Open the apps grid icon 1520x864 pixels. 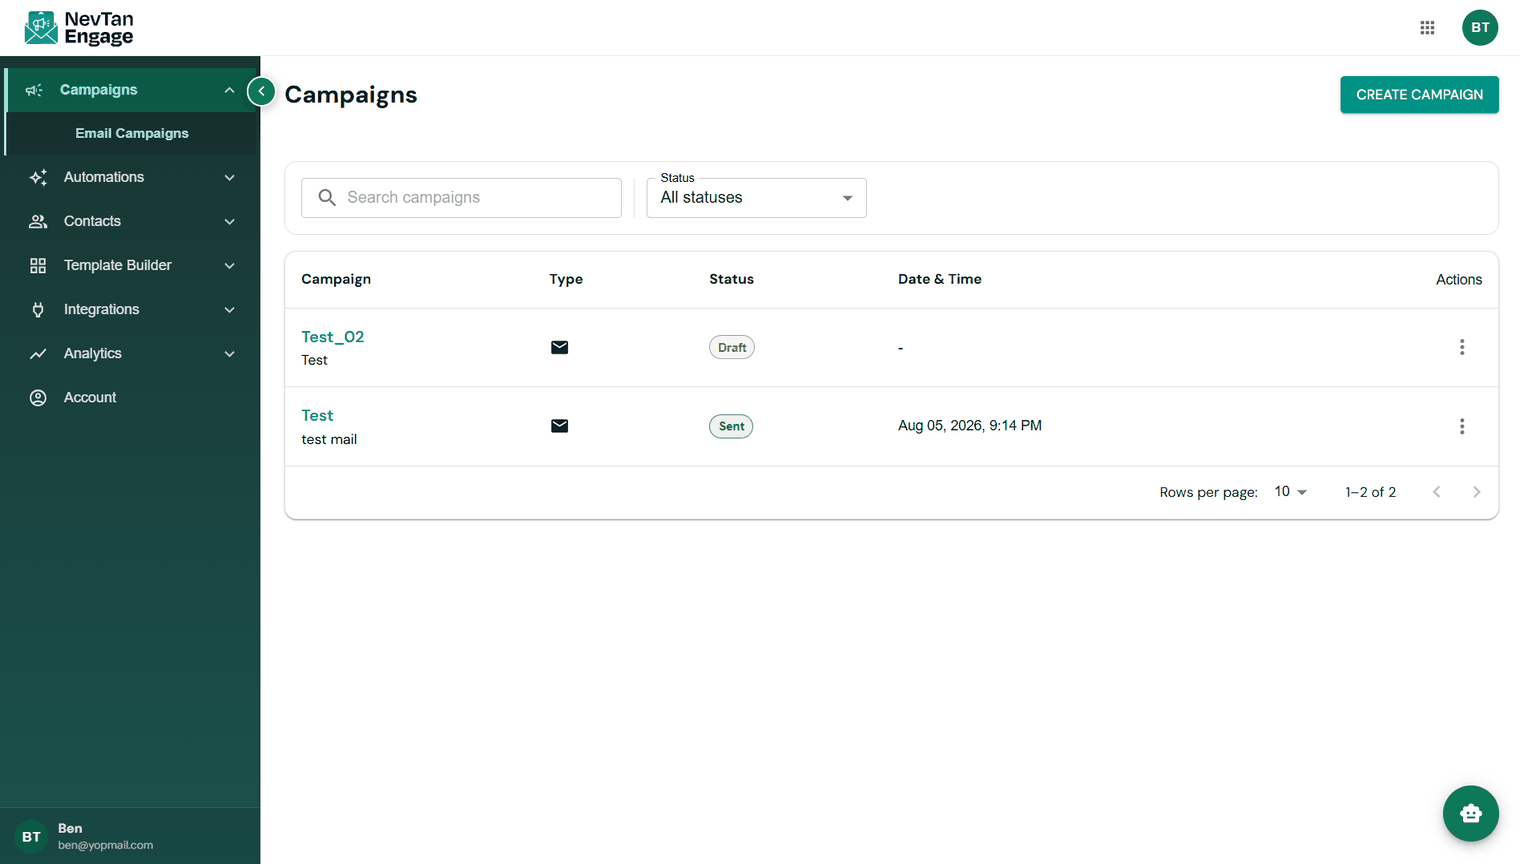pos(1427,28)
